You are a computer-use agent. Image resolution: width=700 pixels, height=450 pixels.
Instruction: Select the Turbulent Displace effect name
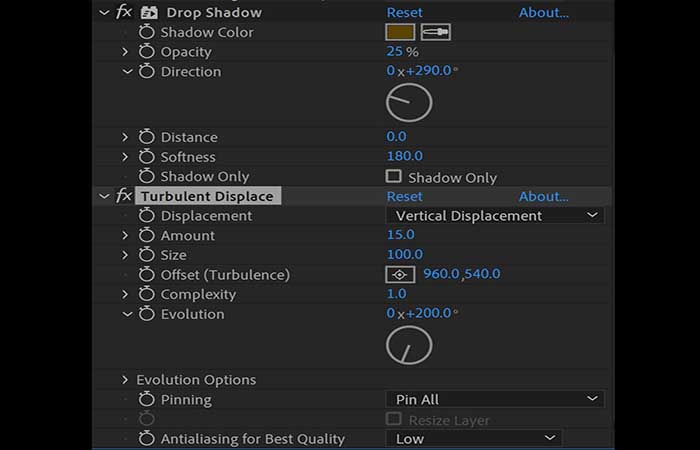click(208, 196)
